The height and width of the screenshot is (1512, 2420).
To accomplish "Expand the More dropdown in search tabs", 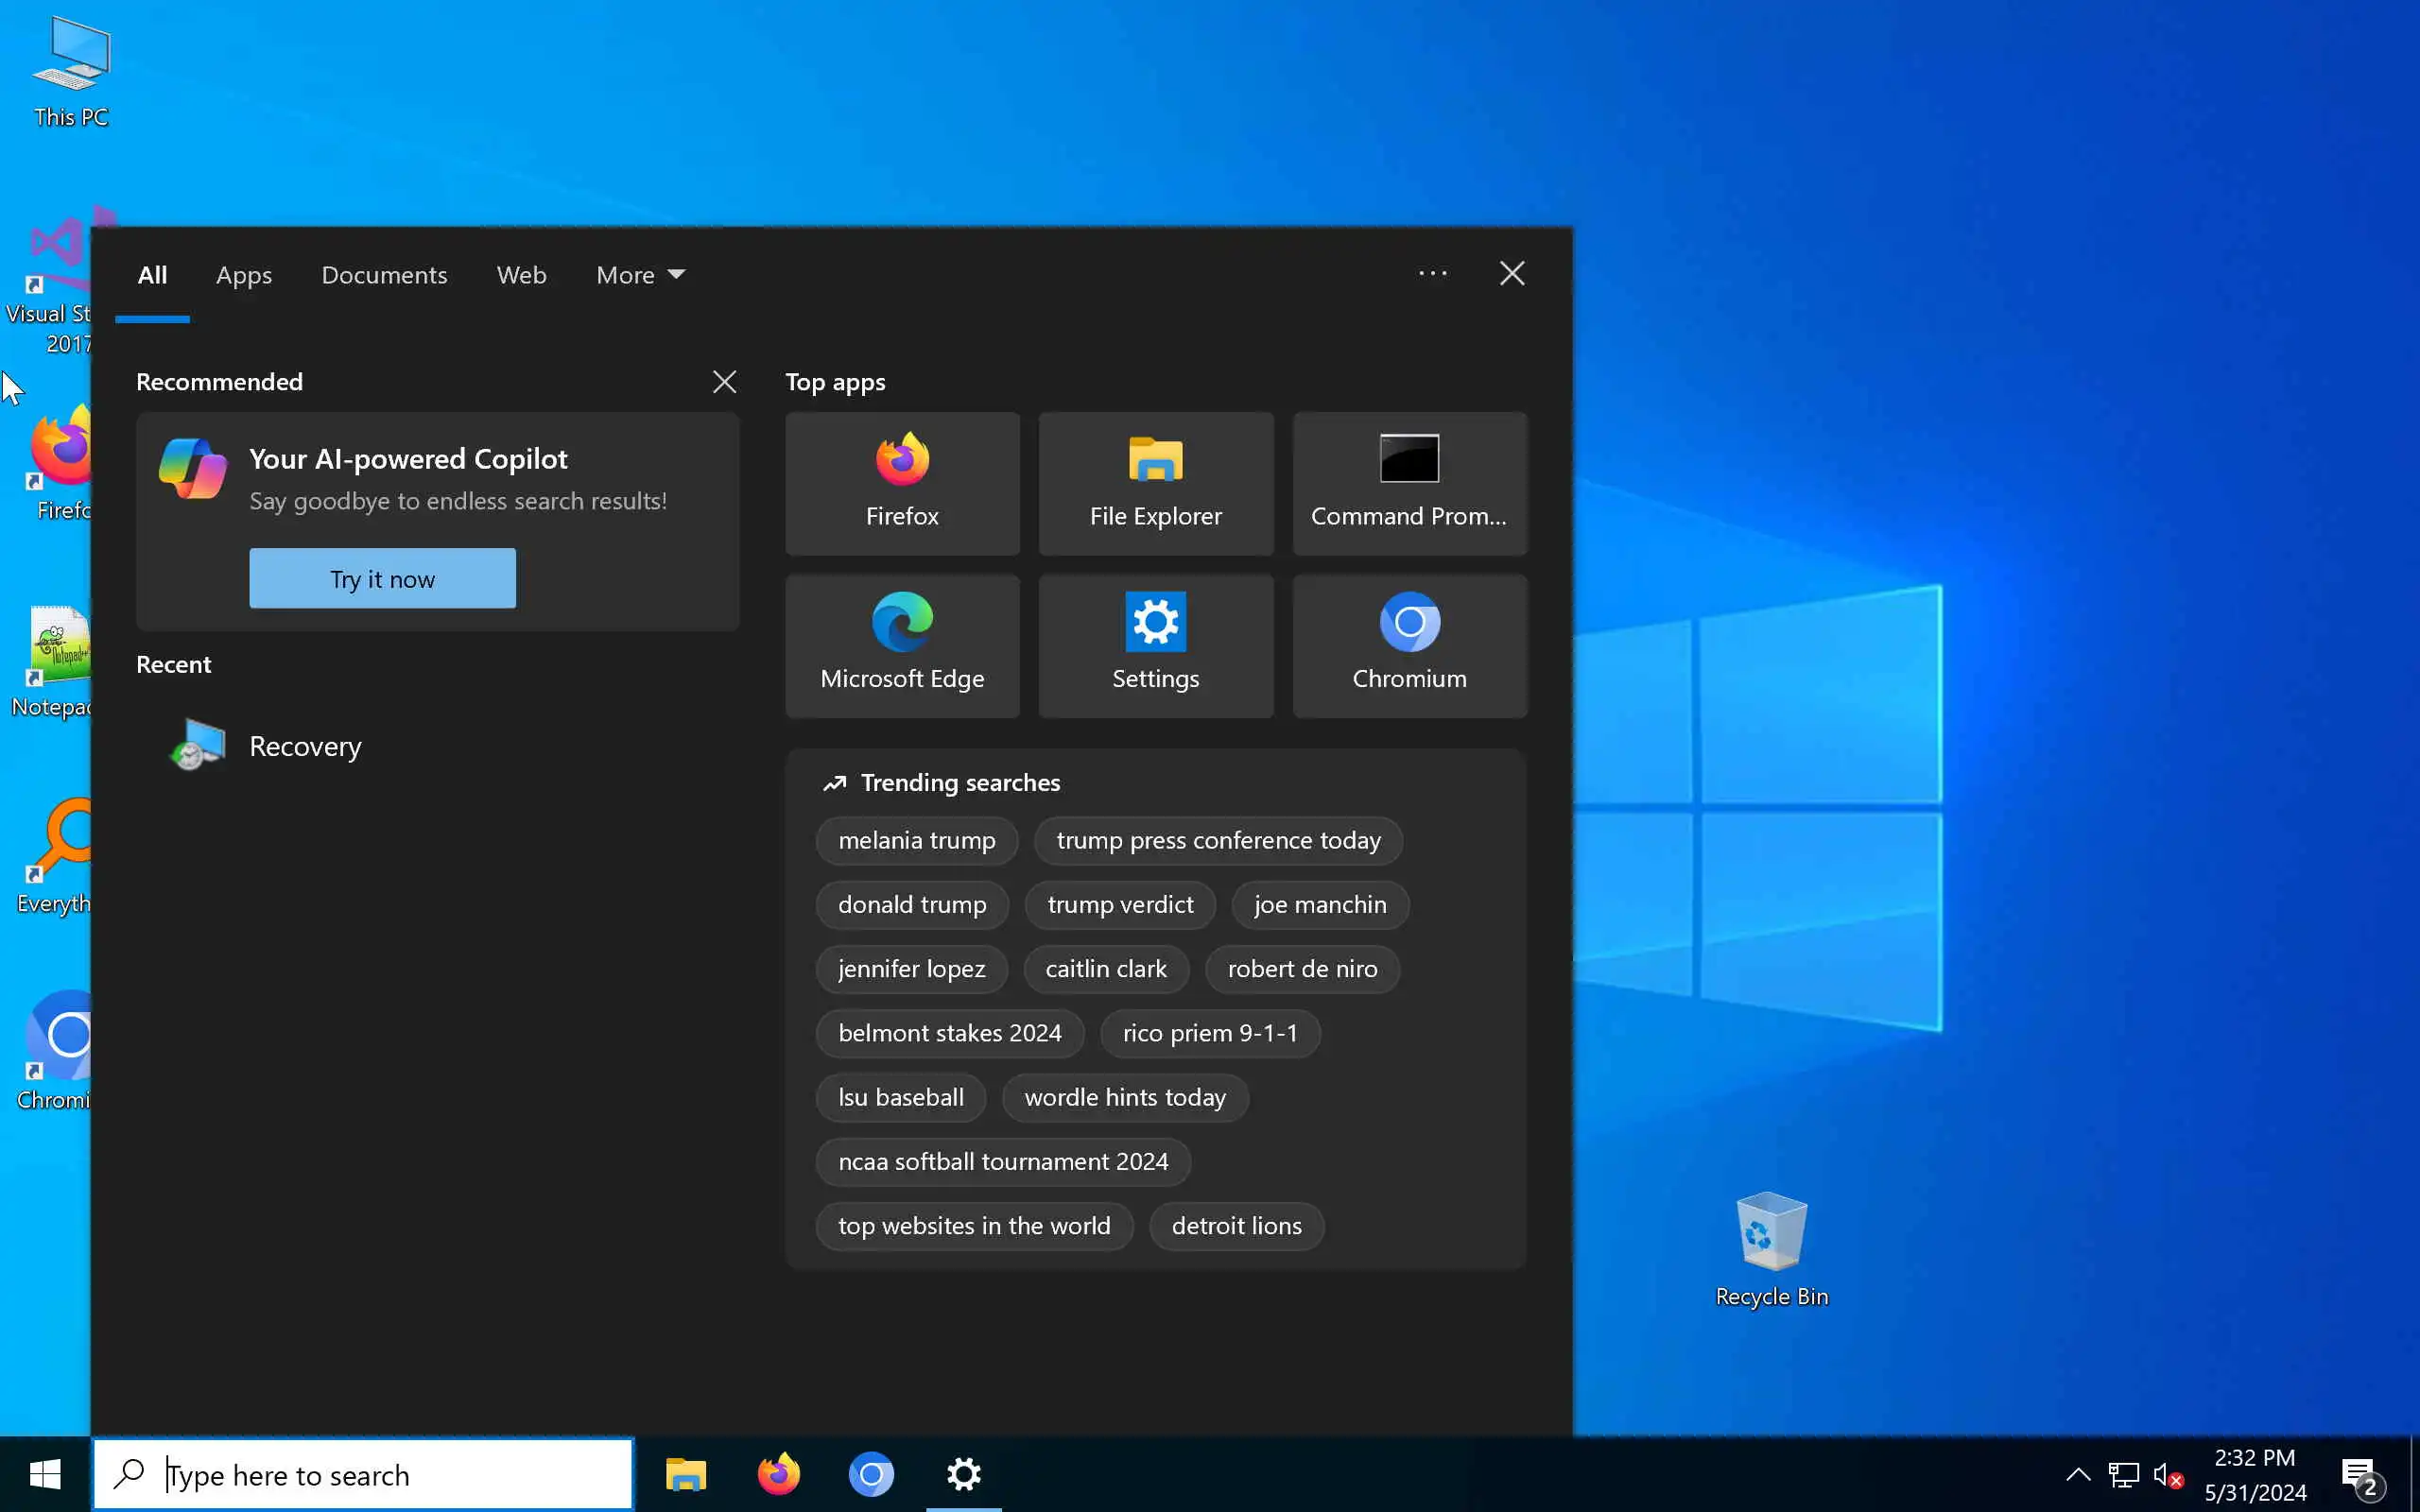I will (x=640, y=275).
